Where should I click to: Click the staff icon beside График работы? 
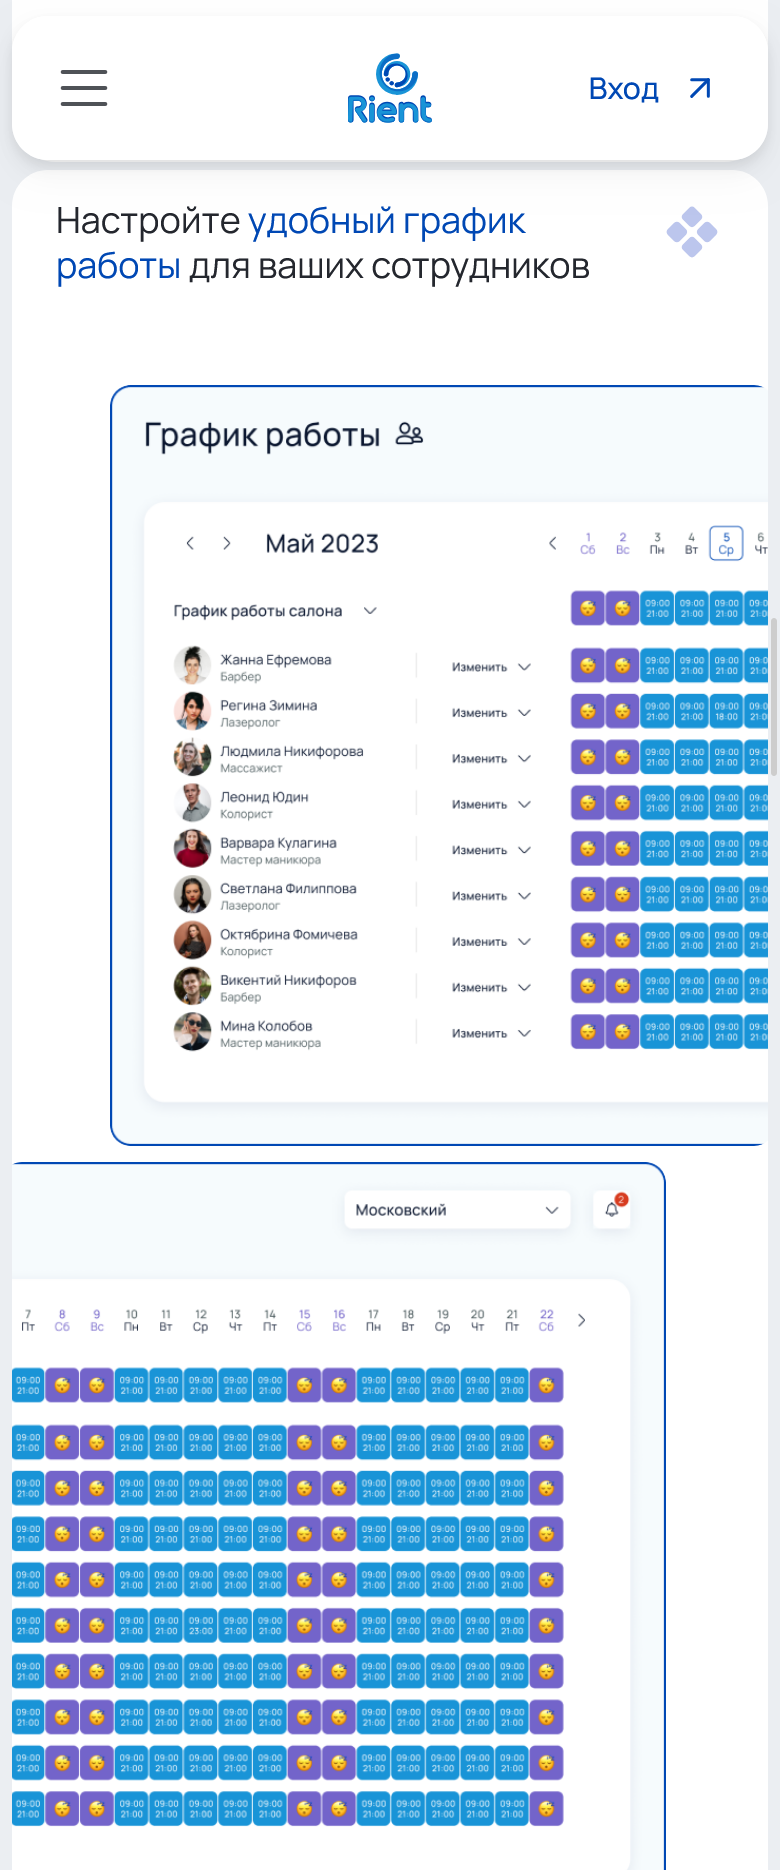409,434
